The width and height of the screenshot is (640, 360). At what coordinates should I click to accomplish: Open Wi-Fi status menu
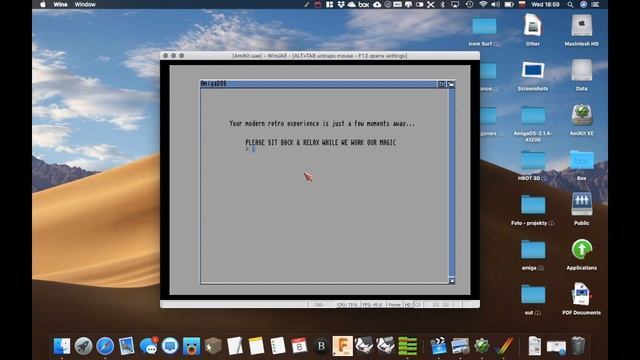coord(483,4)
